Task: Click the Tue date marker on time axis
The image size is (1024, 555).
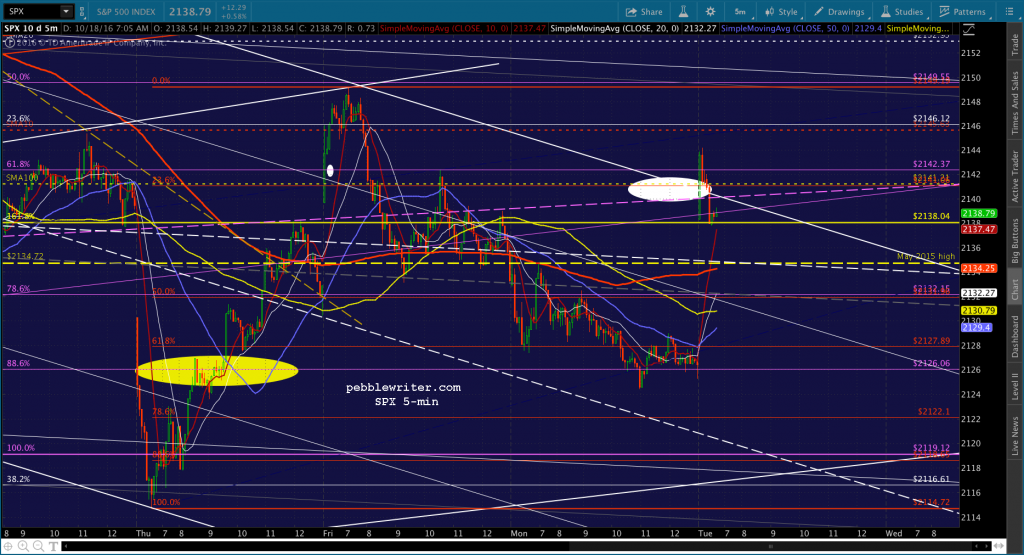Action: 705,533
